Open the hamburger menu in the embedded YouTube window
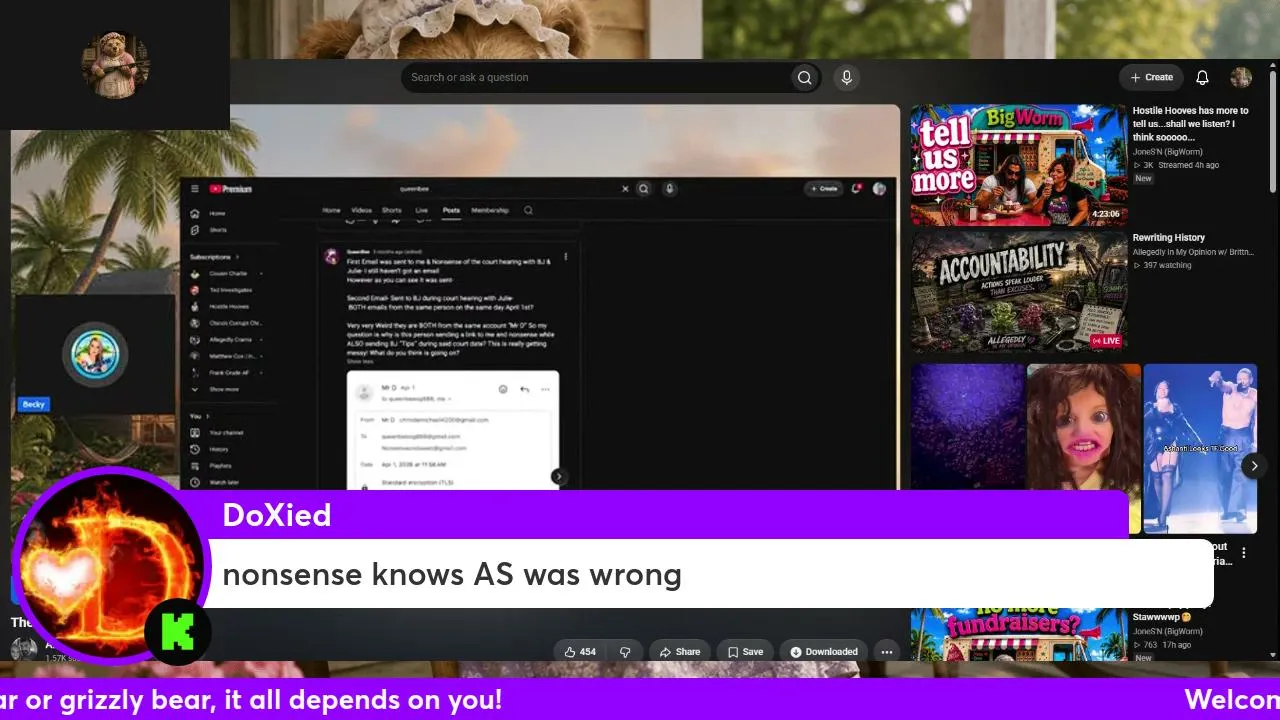Image resolution: width=1280 pixels, height=720 pixels. click(194, 189)
